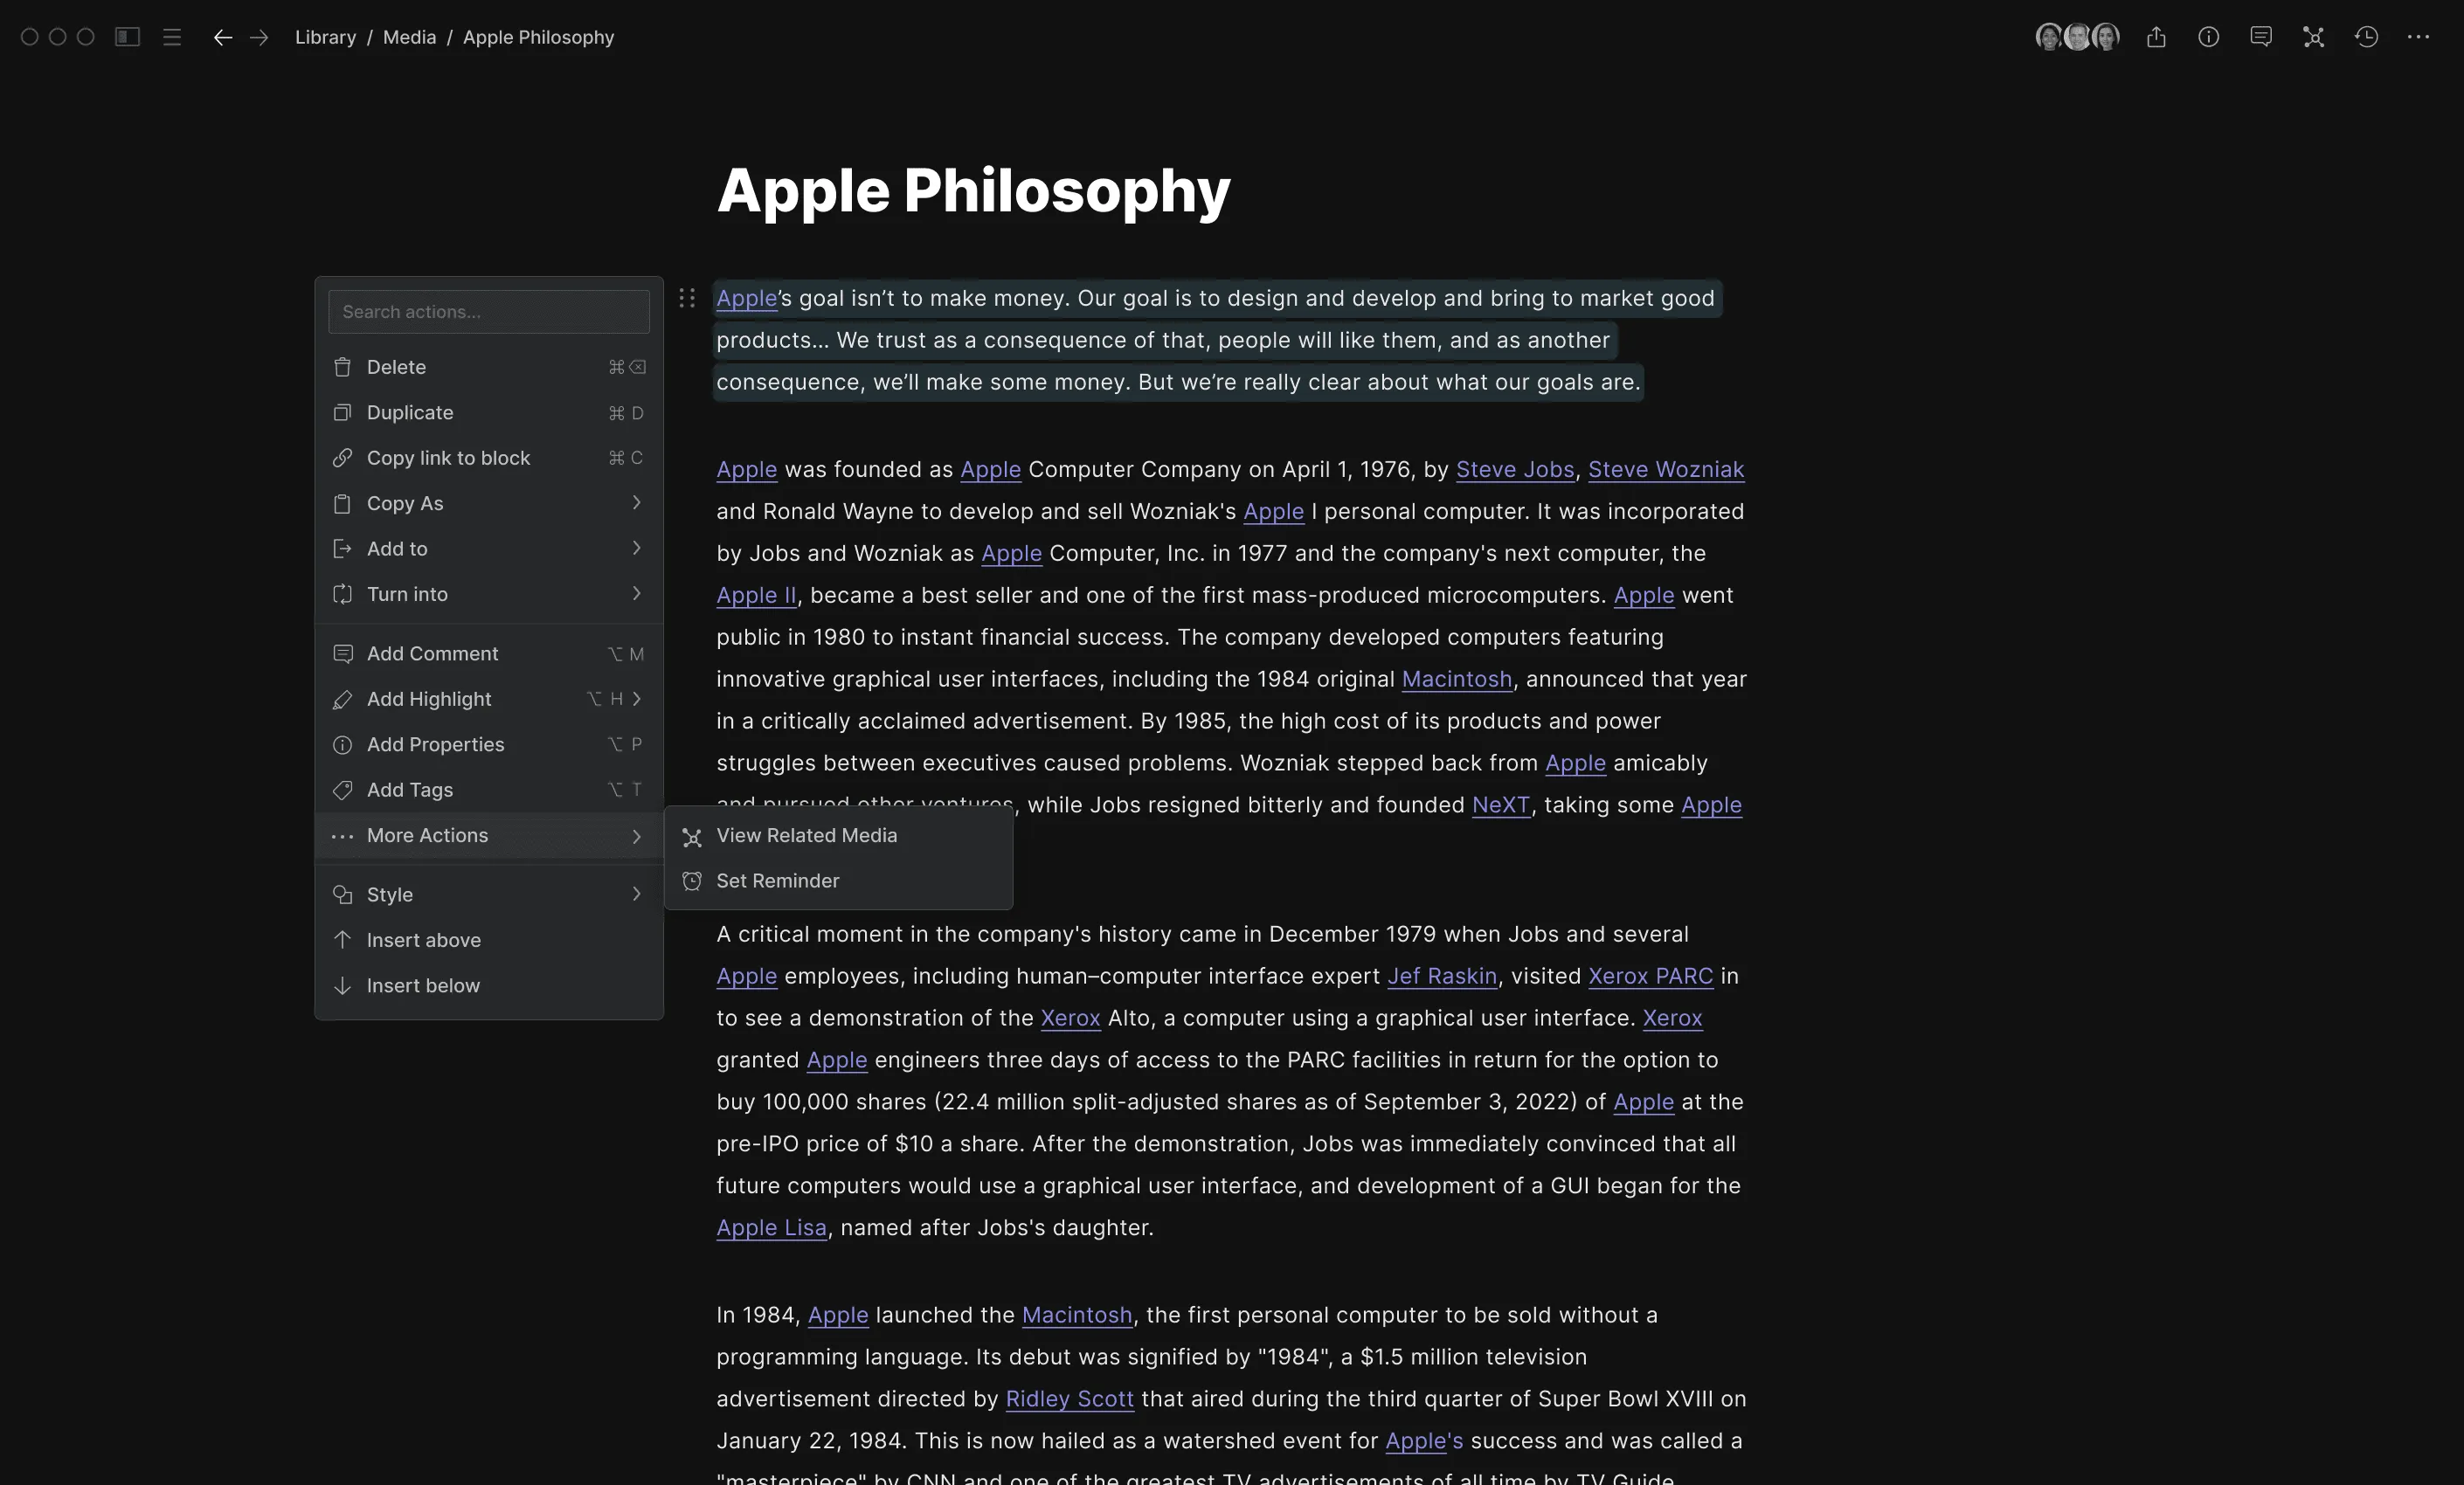Choose Insert below

(489, 985)
